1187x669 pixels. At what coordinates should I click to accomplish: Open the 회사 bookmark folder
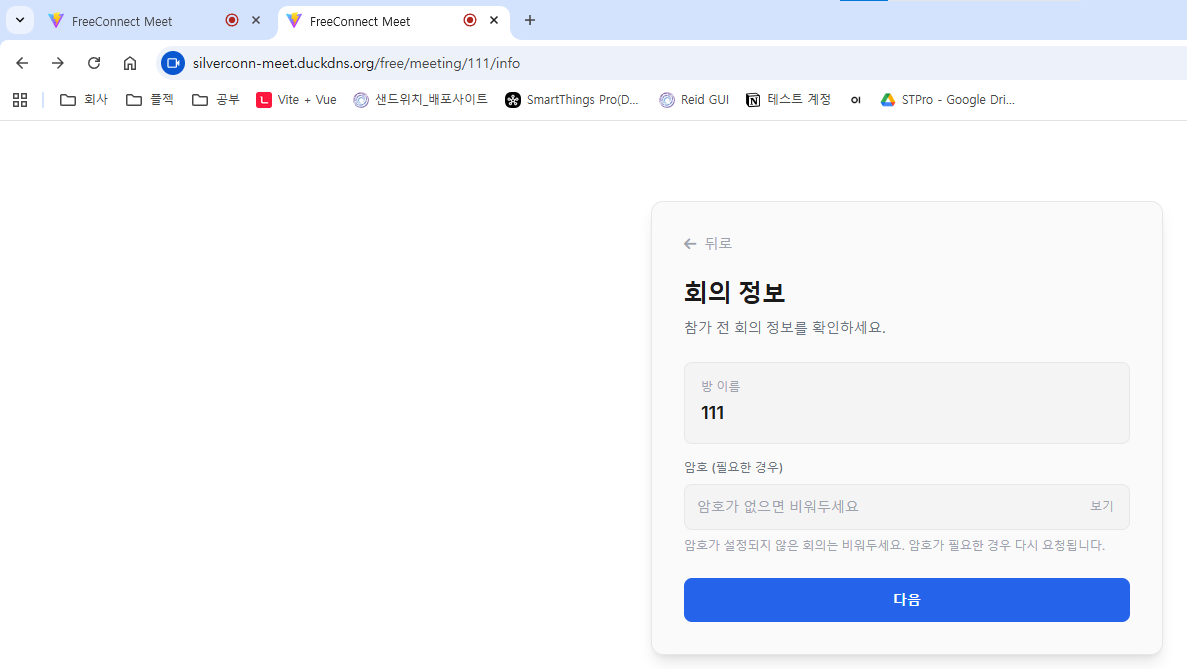pos(84,100)
